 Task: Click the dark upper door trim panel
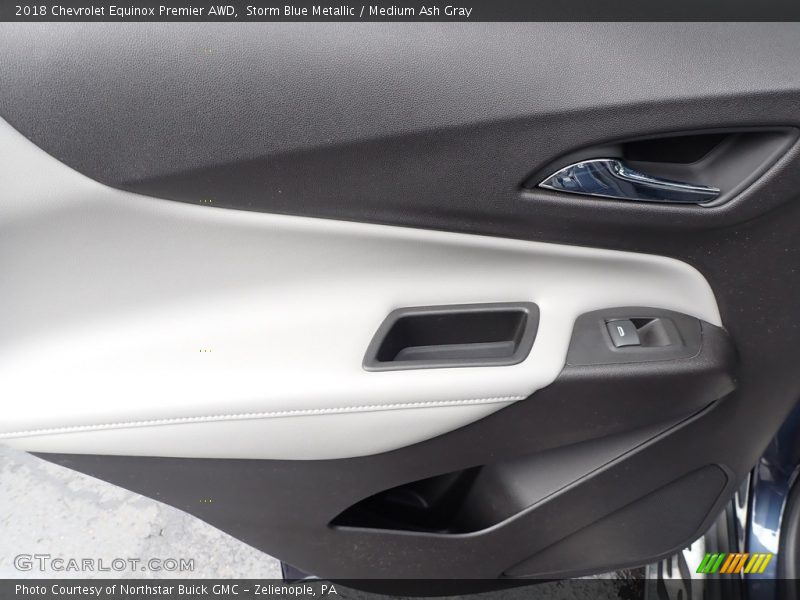pos(300,110)
